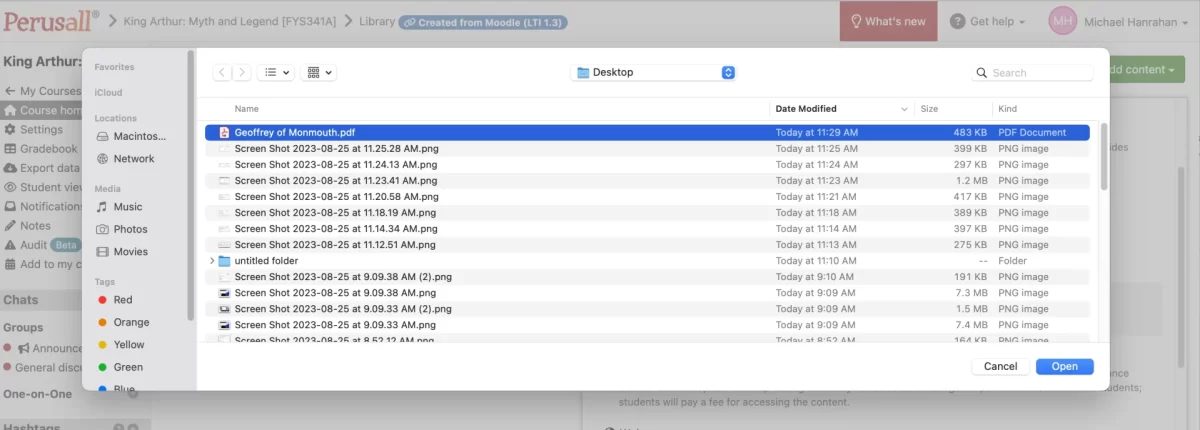Click the Cancel button
Image resolution: width=1200 pixels, height=430 pixels.
pyautogui.click(x=1000, y=366)
